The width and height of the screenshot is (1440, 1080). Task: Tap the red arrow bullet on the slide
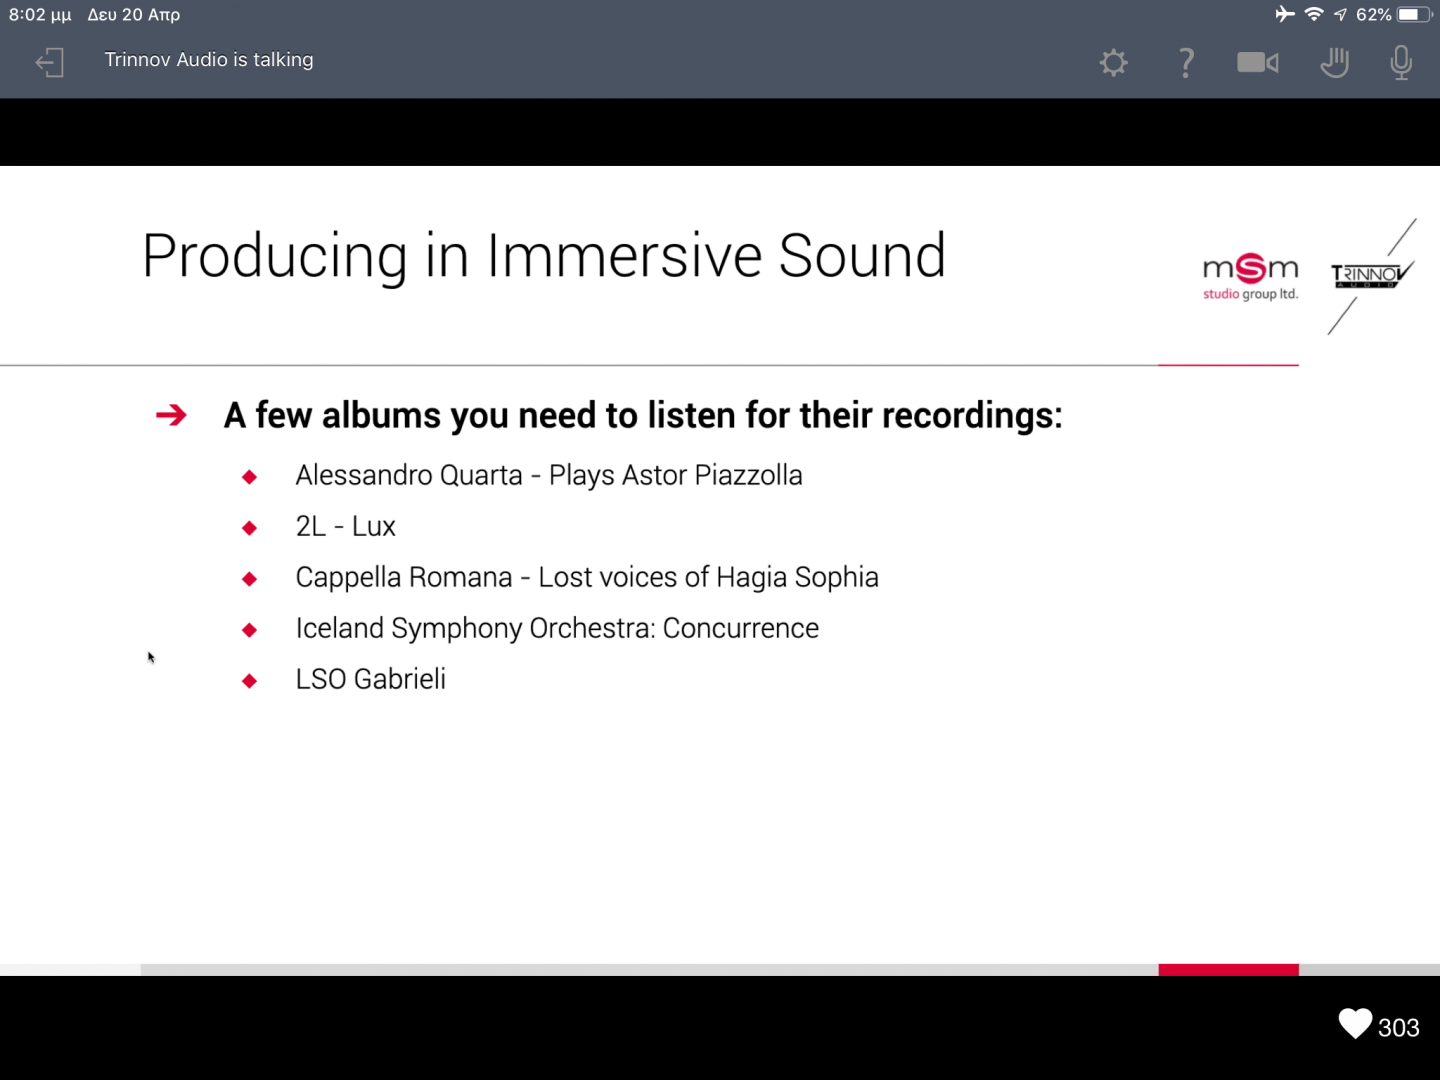point(171,415)
